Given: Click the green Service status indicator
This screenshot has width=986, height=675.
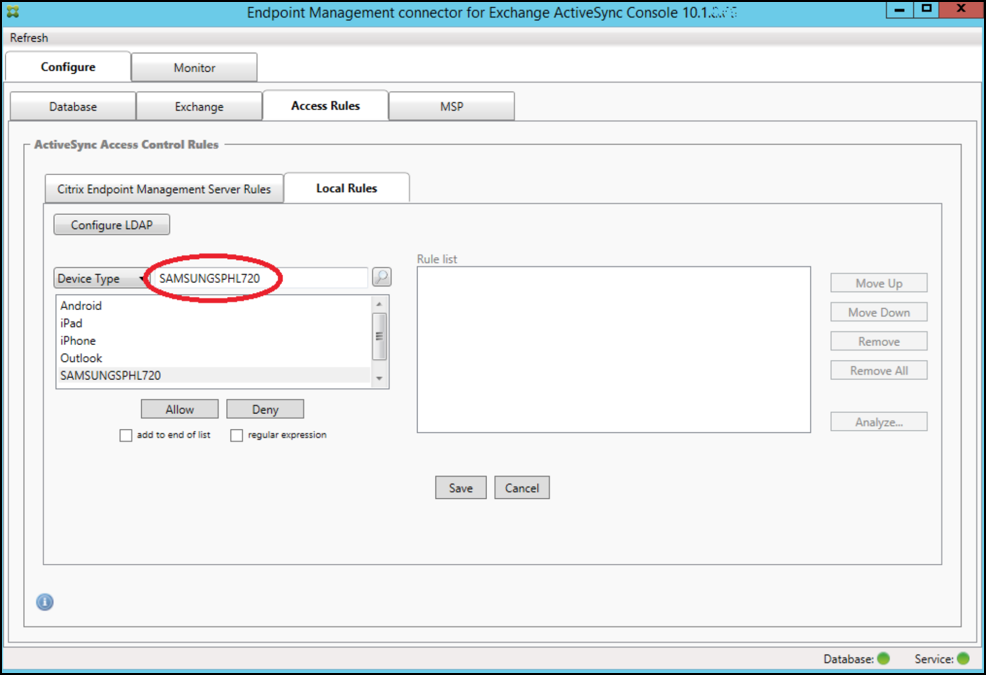Looking at the screenshot, I should point(963,659).
